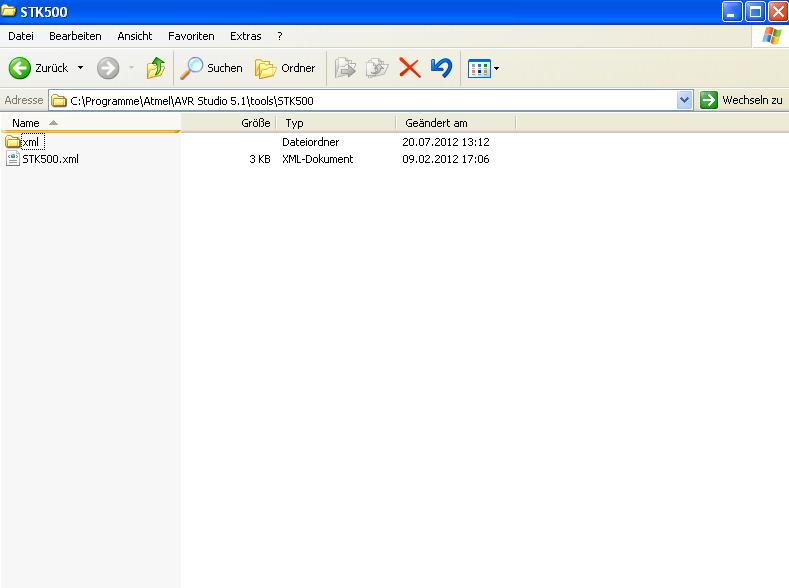Click the XML-Dokument type entry
The height and width of the screenshot is (588, 789).
(318, 159)
